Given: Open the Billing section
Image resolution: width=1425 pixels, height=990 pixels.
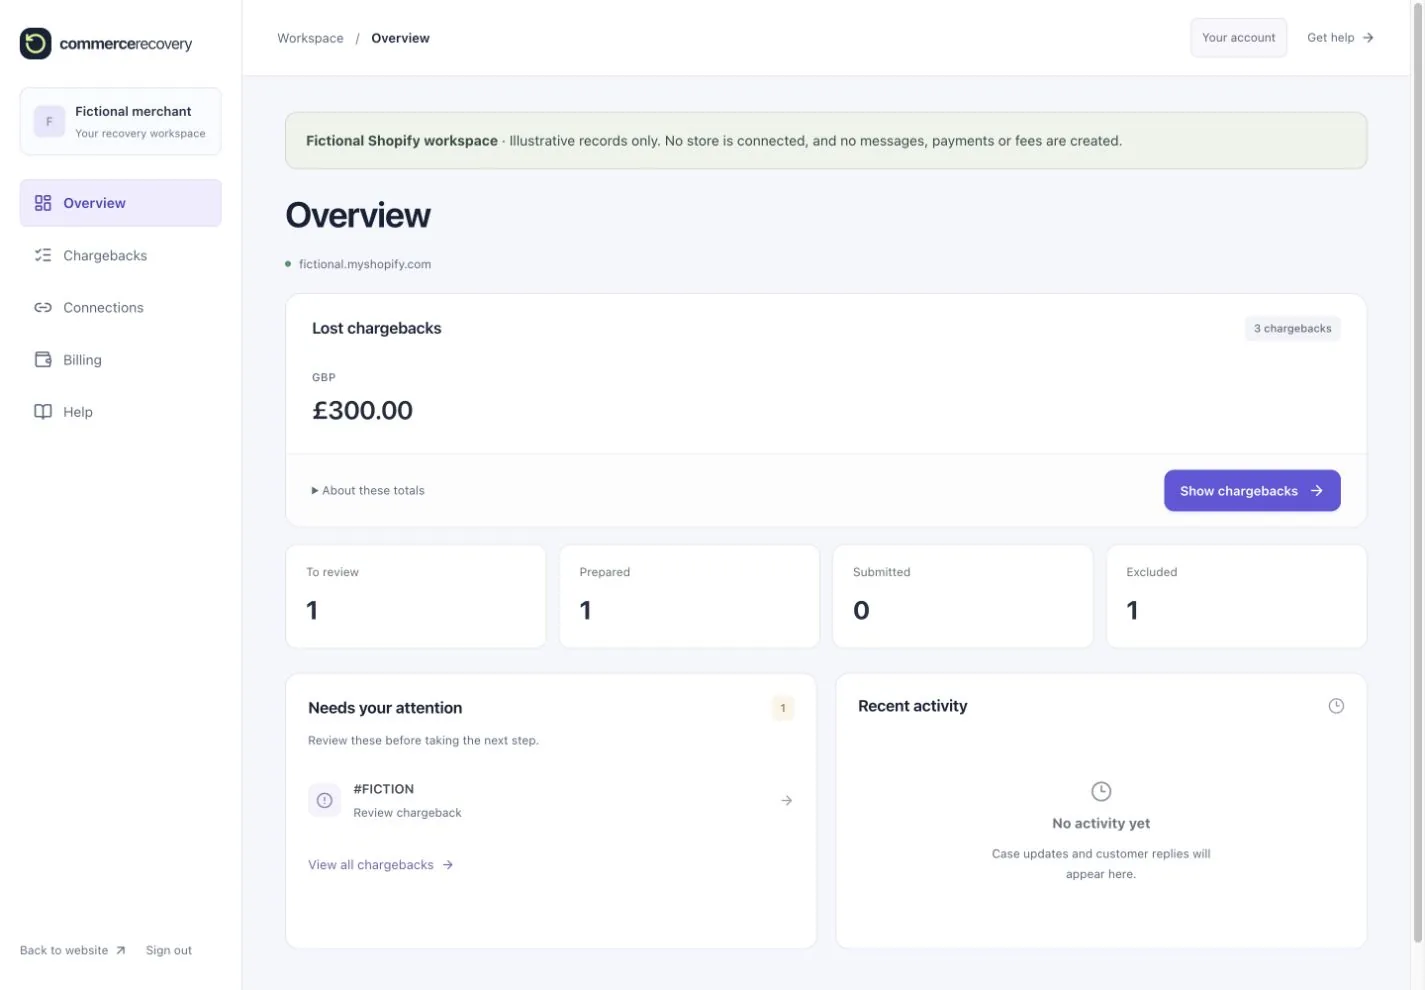Looking at the screenshot, I should (121, 359).
